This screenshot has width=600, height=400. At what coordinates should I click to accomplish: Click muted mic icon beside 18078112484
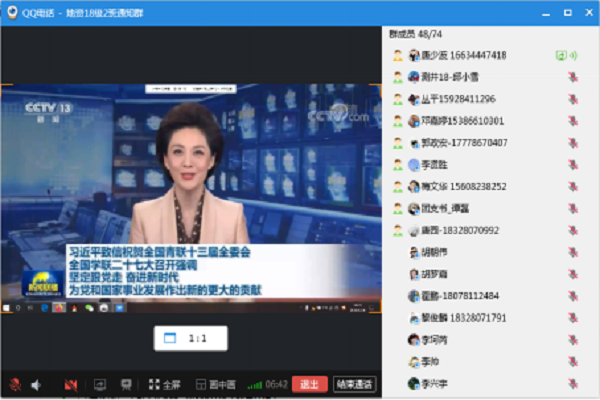573,296
